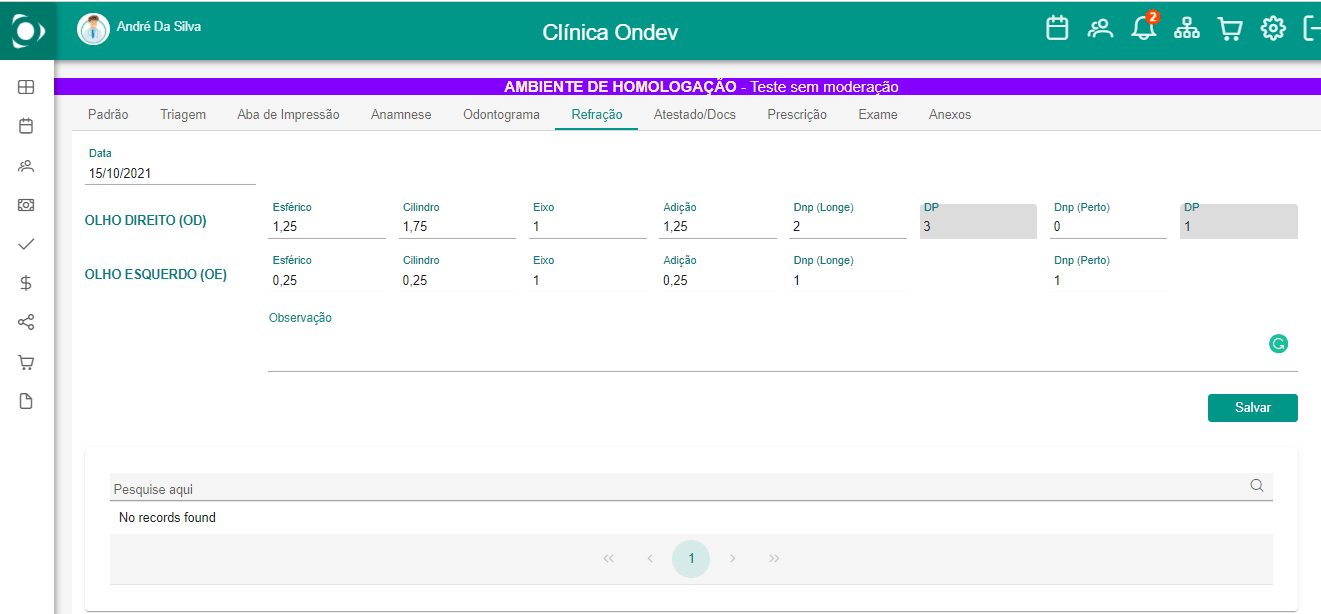Switch to the Odontograma tab
This screenshot has width=1321, height=614.
point(501,115)
